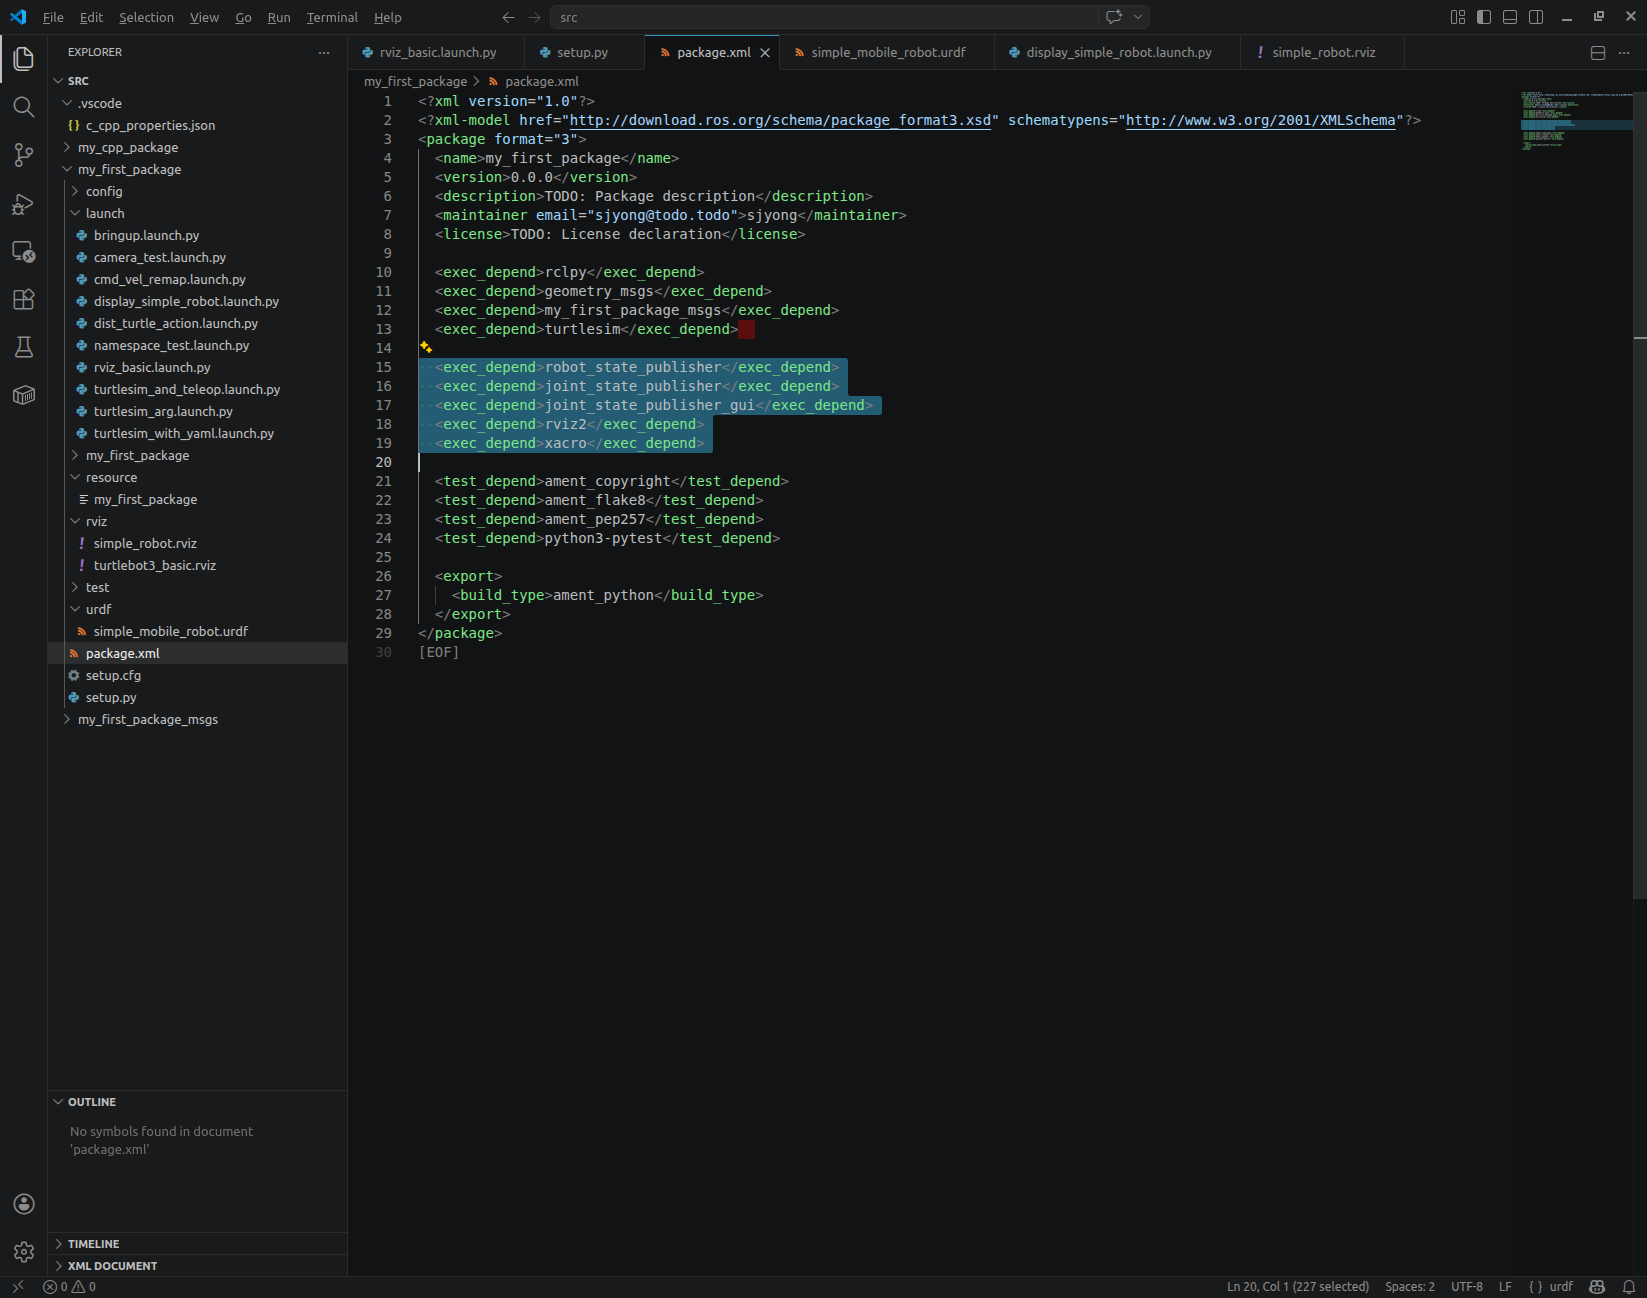Viewport: 1647px width, 1298px height.
Task: Open the Extensions view
Action: pyautogui.click(x=24, y=300)
